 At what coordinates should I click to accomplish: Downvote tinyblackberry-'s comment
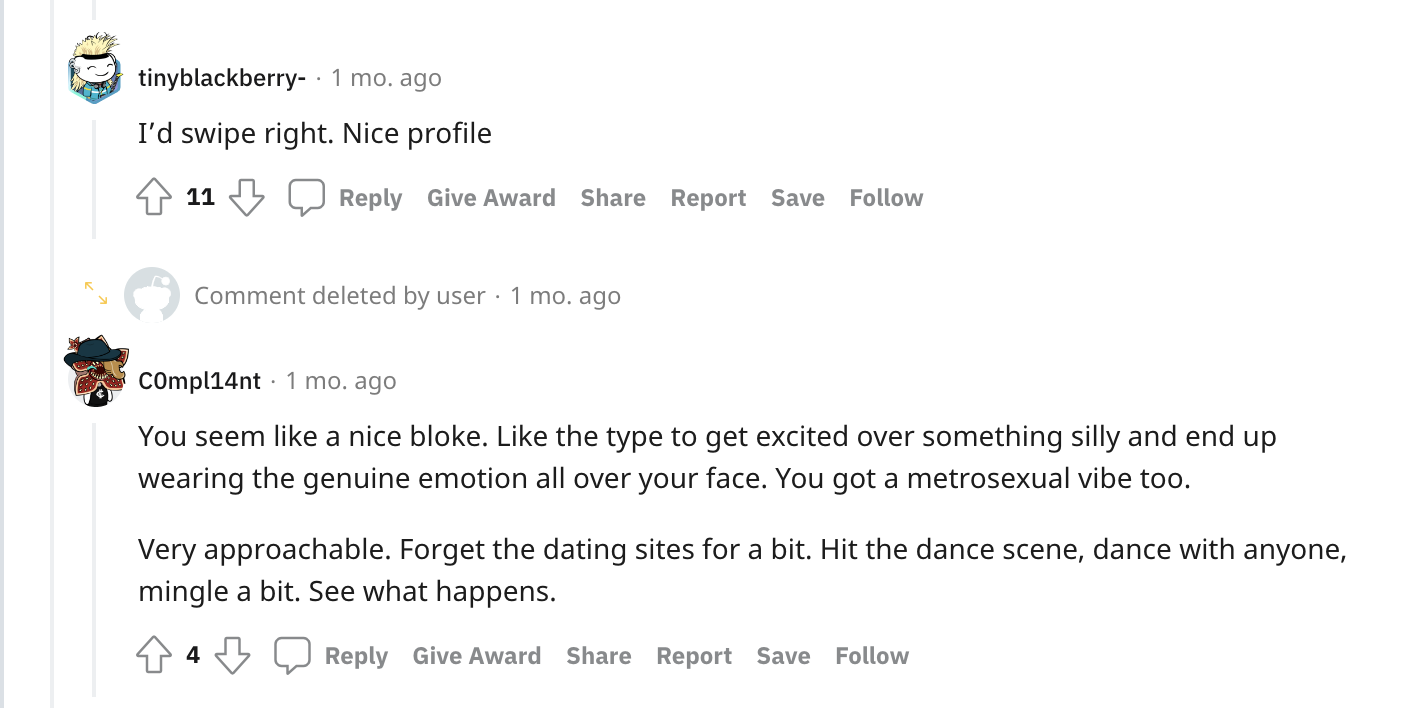click(246, 197)
